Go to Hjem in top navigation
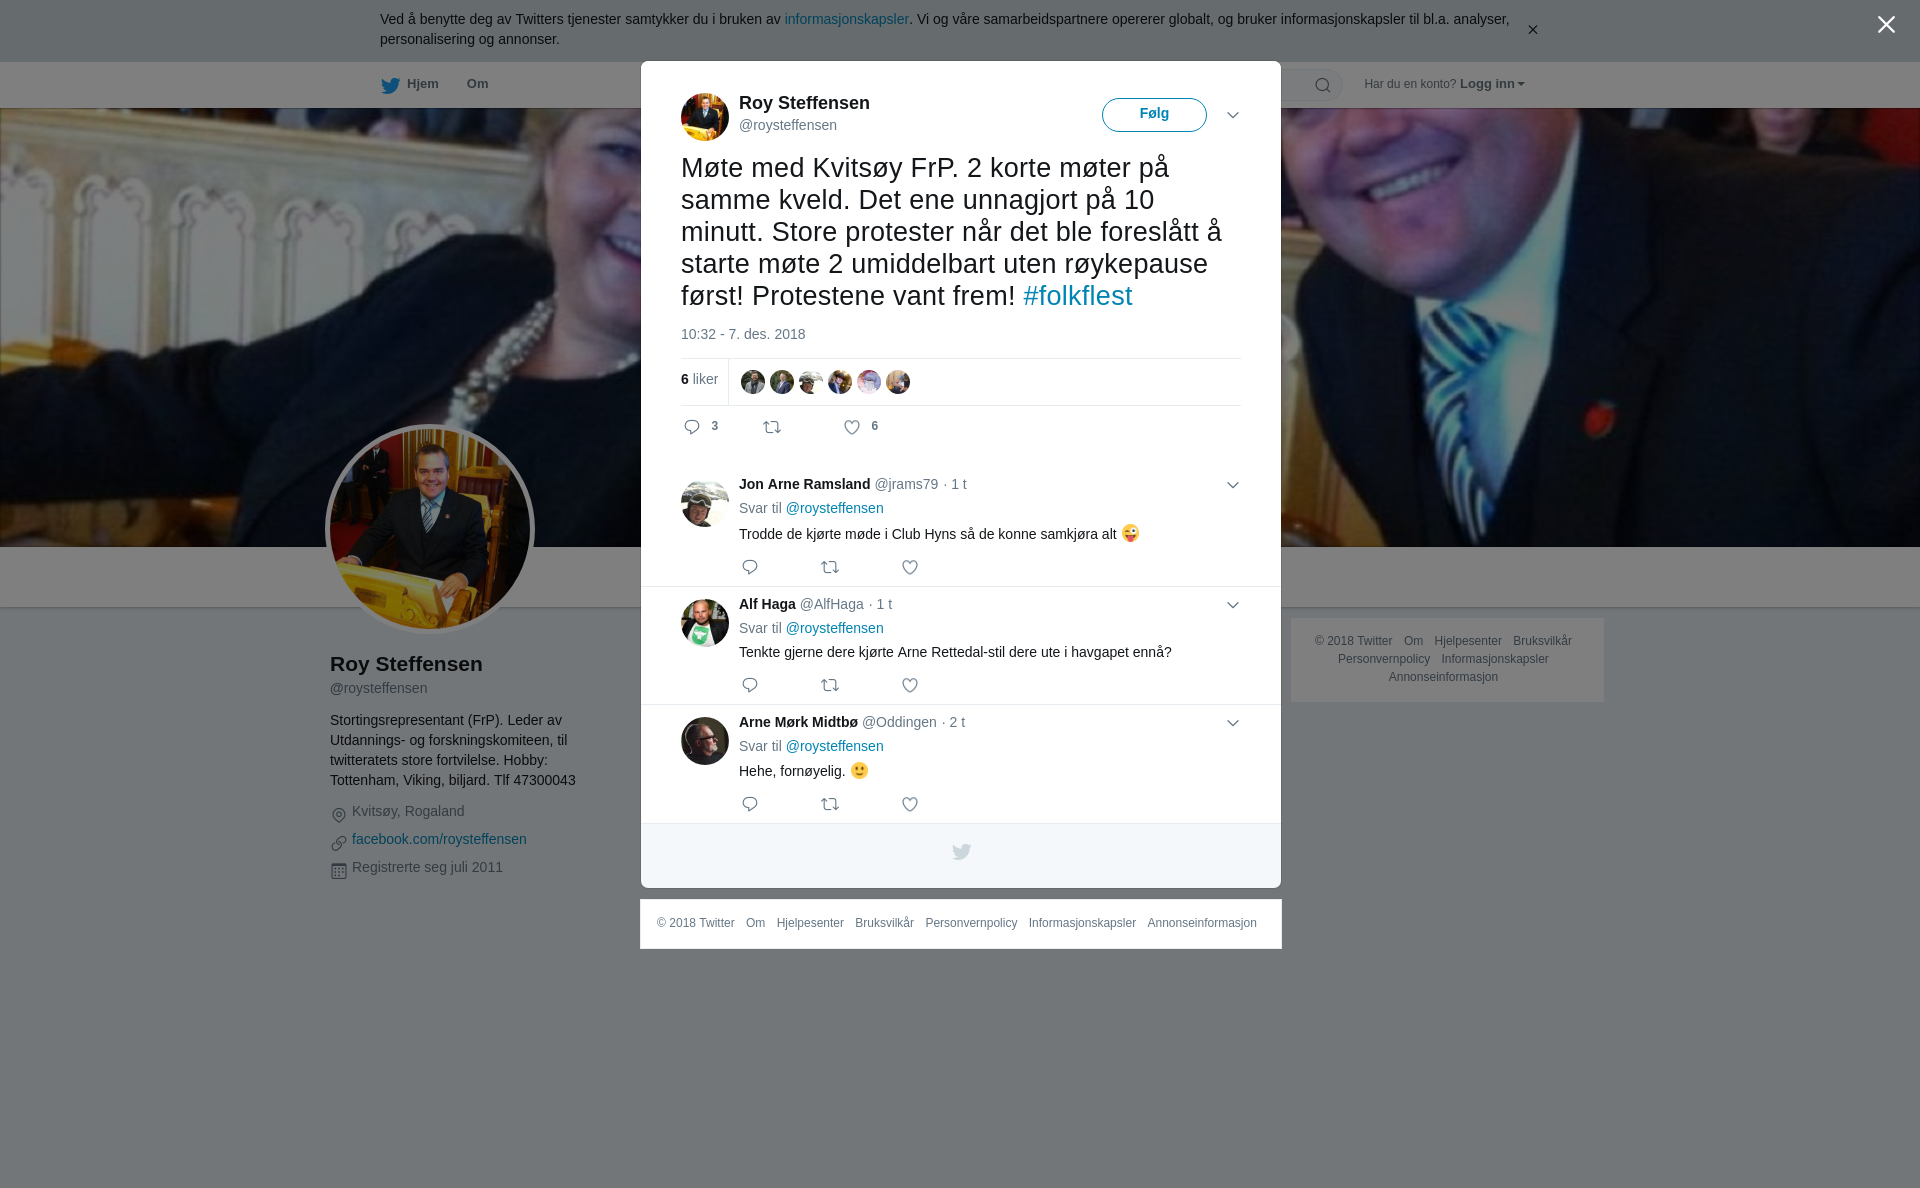The width and height of the screenshot is (1920, 1188). coord(410,85)
